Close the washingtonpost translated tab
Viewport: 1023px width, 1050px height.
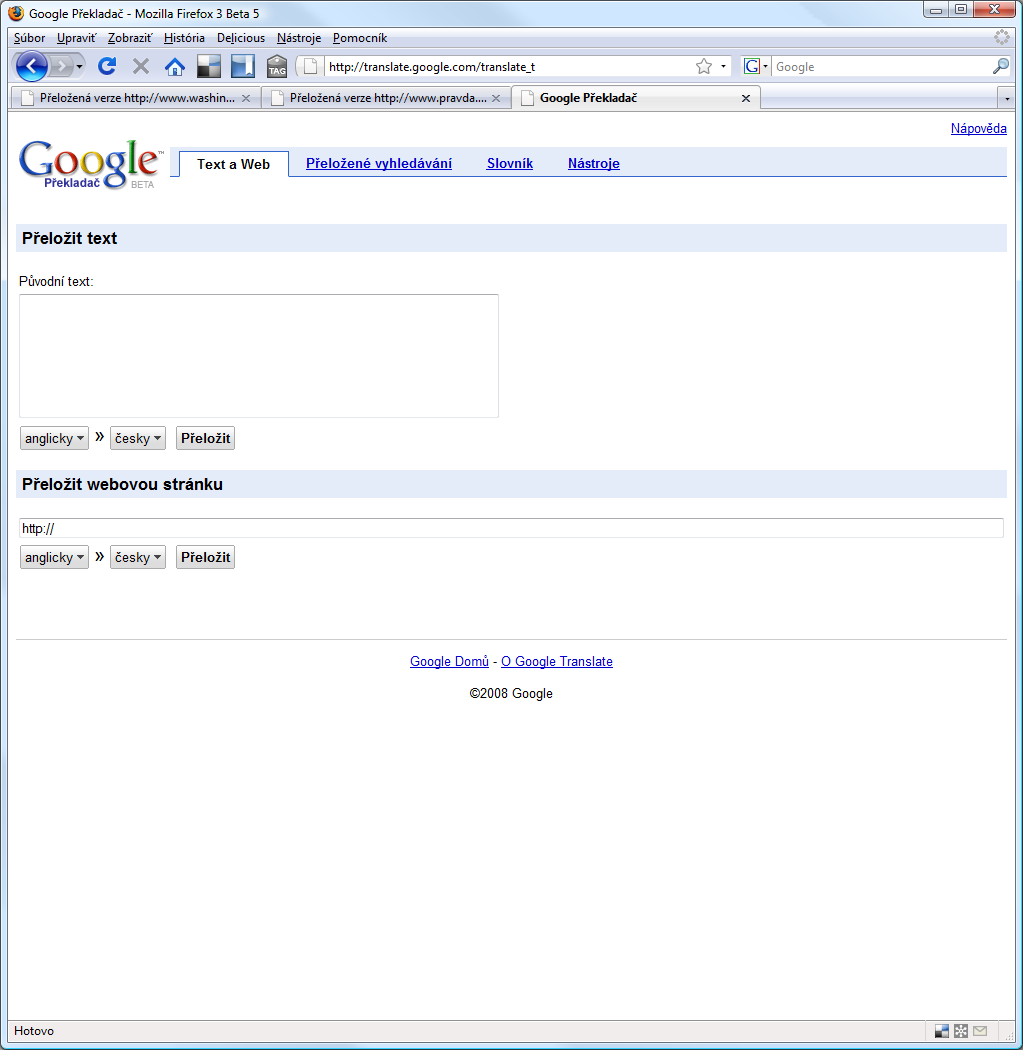(x=246, y=98)
